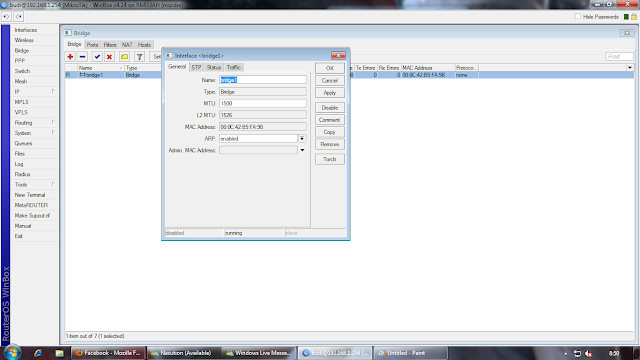Click the undo arrow in WinBox toolbar

pos(7,17)
